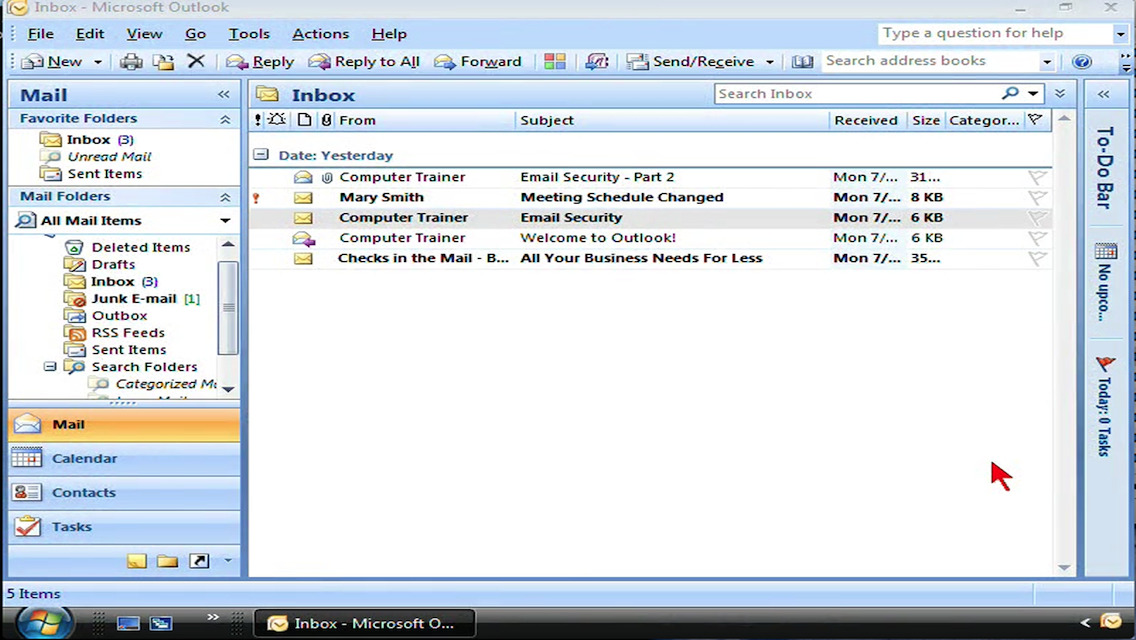Open Type a question for help dropdown
Viewport: 1136px width, 640px height.
coord(1121,33)
